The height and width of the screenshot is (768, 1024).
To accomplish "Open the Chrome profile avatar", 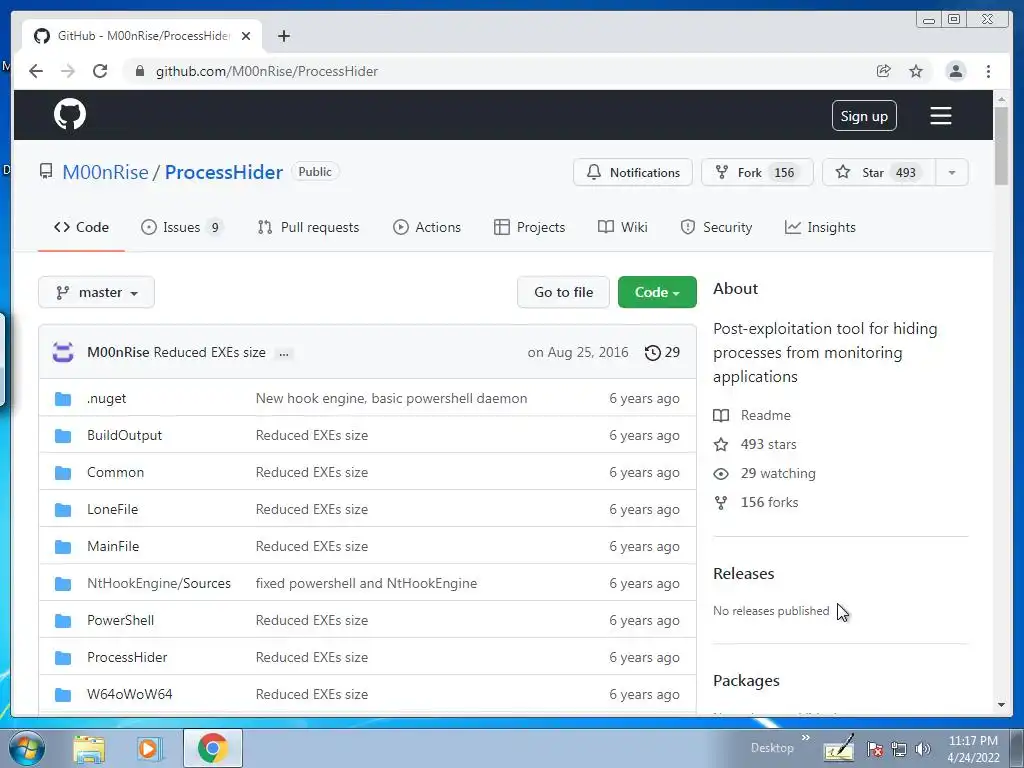I will coord(955,71).
